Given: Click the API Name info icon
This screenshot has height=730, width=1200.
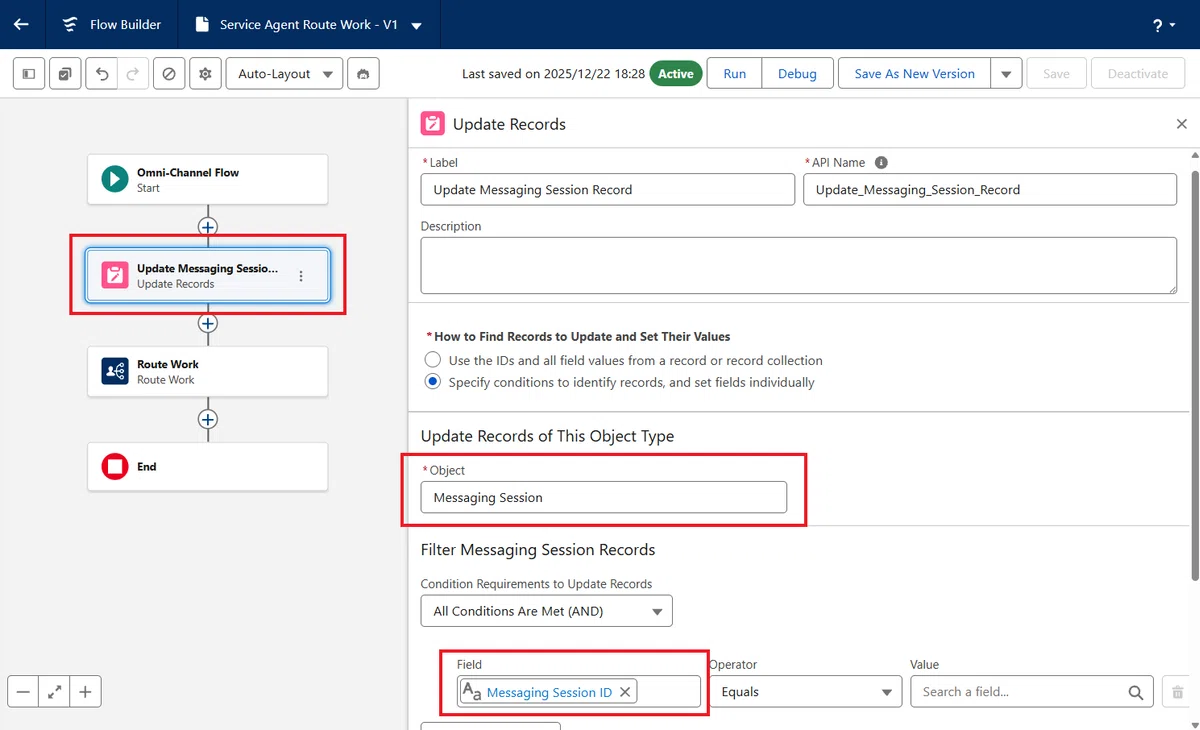Looking at the screenshot, I should [x=881, y=162].
